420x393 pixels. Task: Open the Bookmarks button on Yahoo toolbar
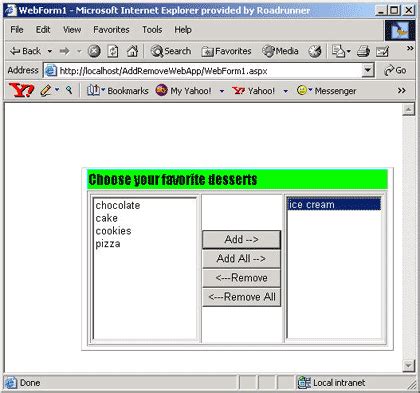pos(117,90)
